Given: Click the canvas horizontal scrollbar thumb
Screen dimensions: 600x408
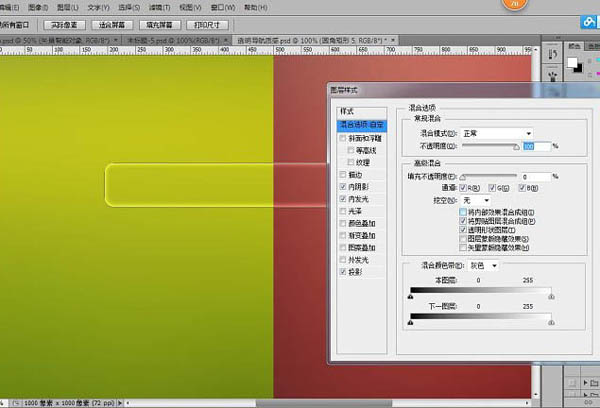Looking at the screenshot, I should [x=324, y=403].
